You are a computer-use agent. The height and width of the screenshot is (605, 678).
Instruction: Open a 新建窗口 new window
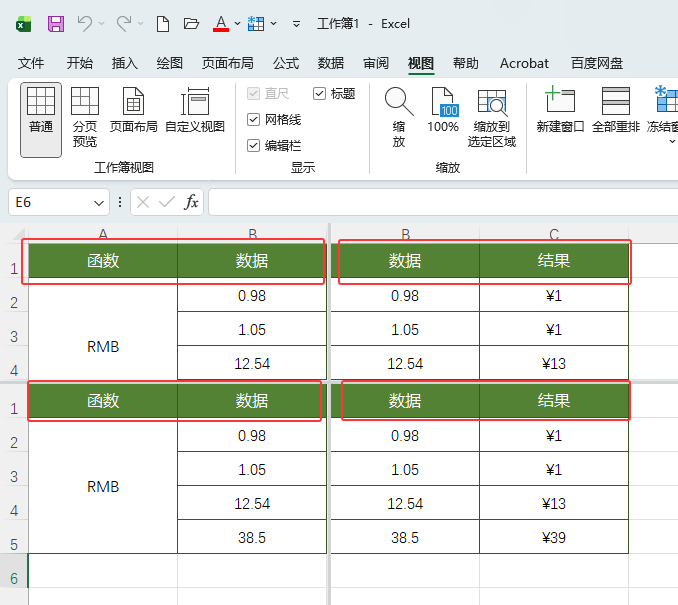[560, 109]
